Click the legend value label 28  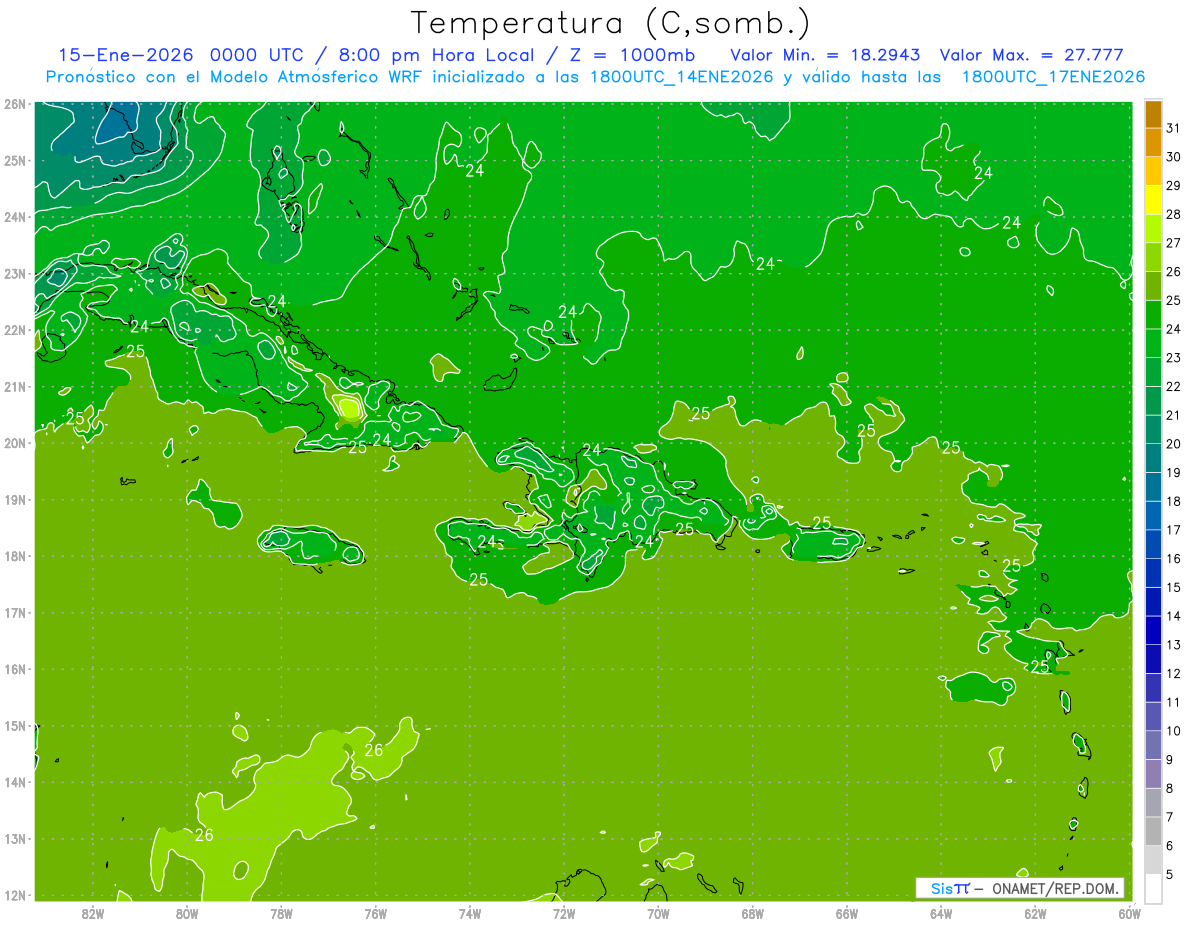[1173, 214]
